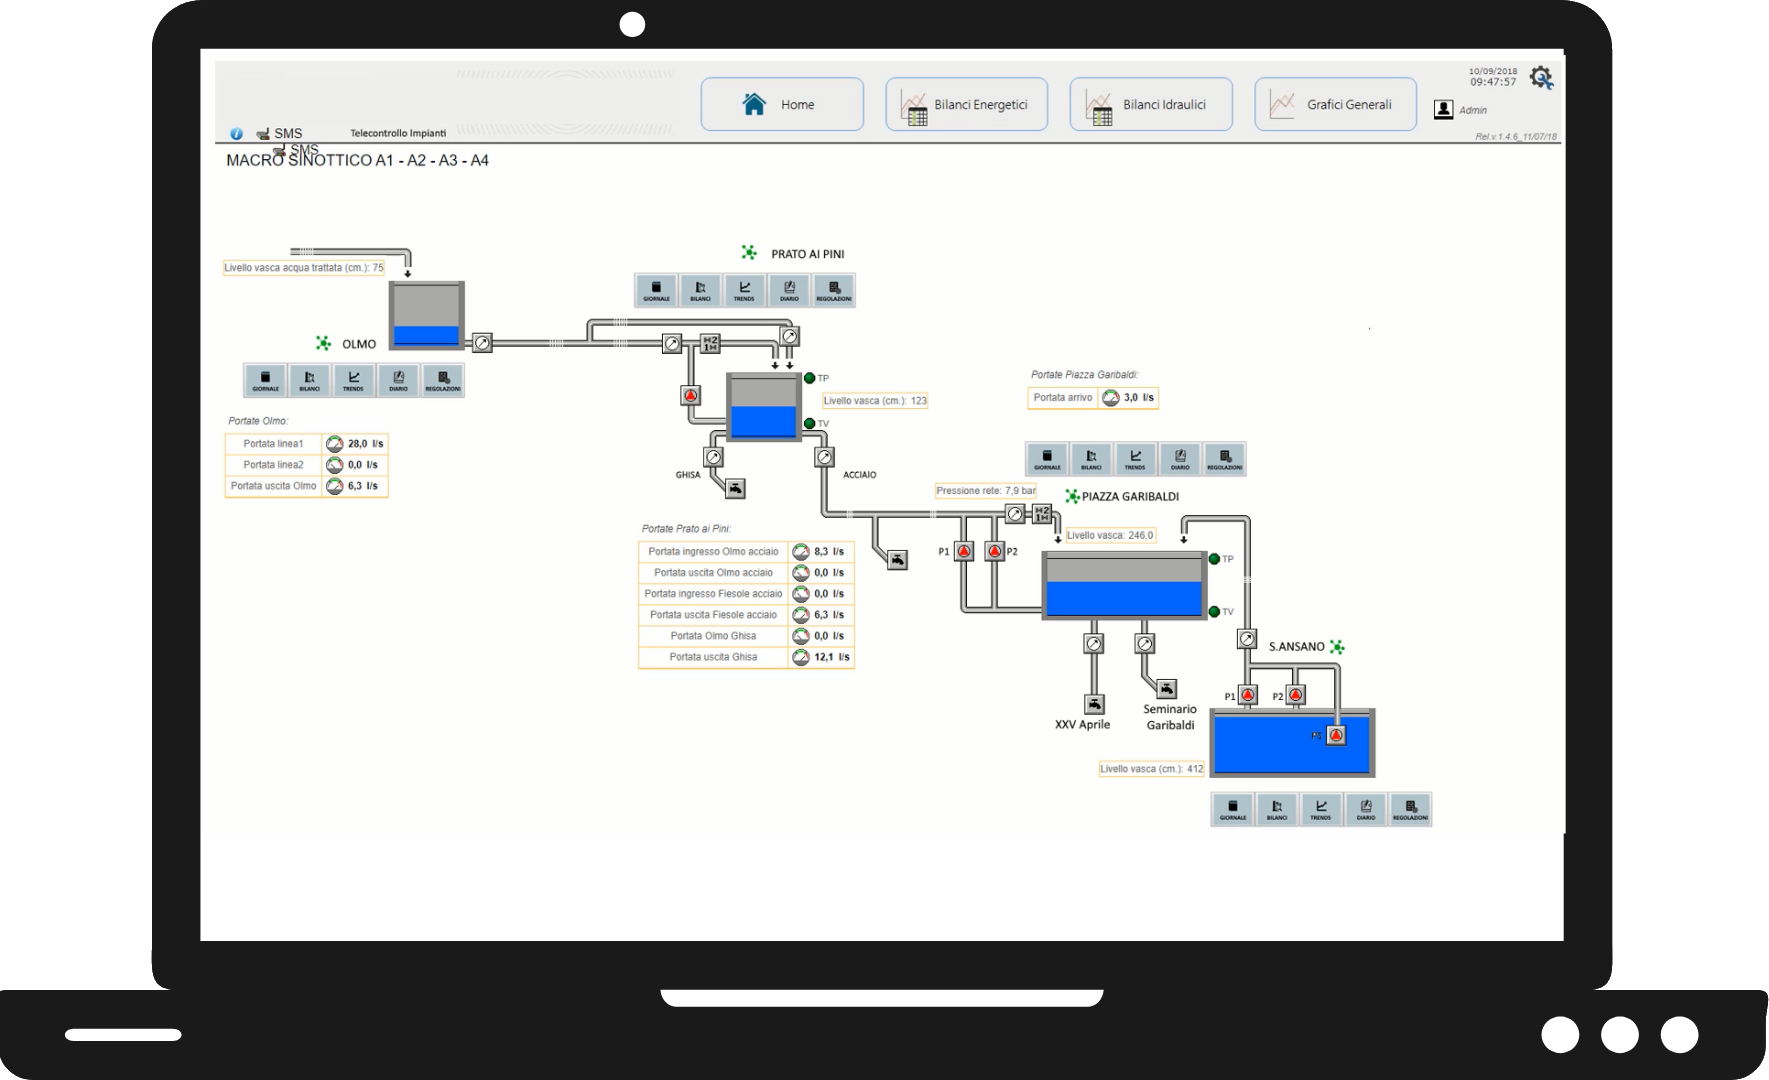Open Piazza Garibaldi TRENDS
Viewport: 1769px width, 1080px height.
pyautogui.click(x=1136, y=459)
